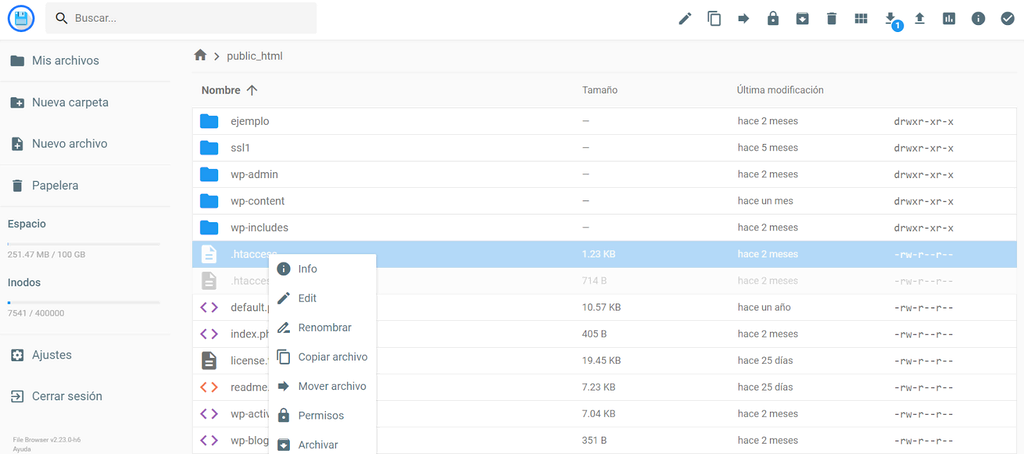
Task: Click the download icon with badge
Action: click(890, 19)
